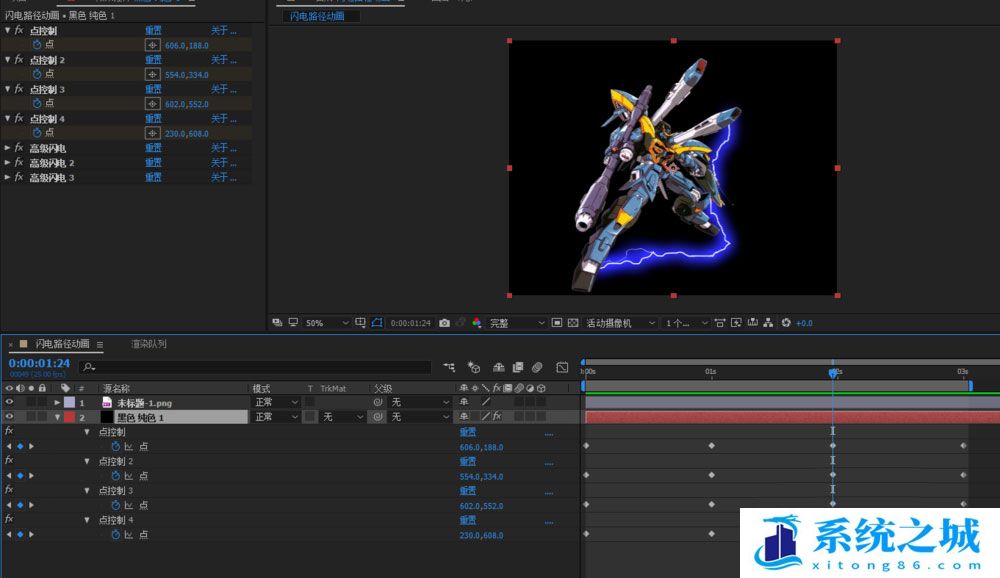The image size is (1000, 578).
Task: Reset exposure in the viewer
Action: click(x=786, y=323)
